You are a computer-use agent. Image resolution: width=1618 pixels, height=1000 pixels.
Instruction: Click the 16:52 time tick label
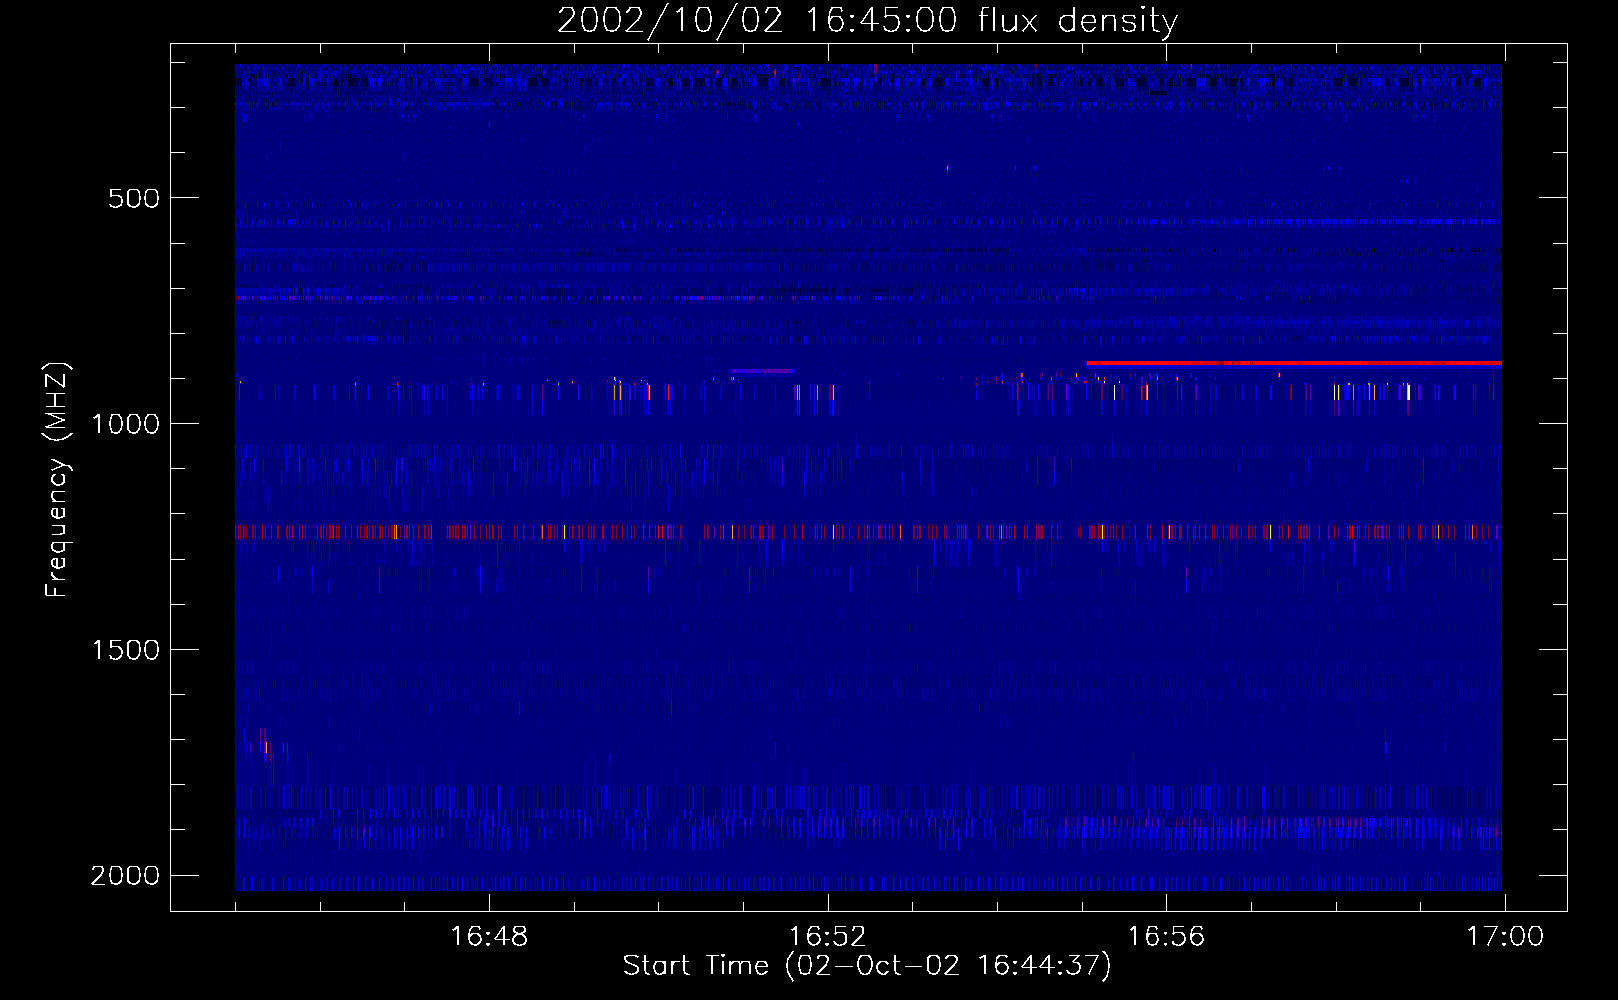tap(827, 937)
